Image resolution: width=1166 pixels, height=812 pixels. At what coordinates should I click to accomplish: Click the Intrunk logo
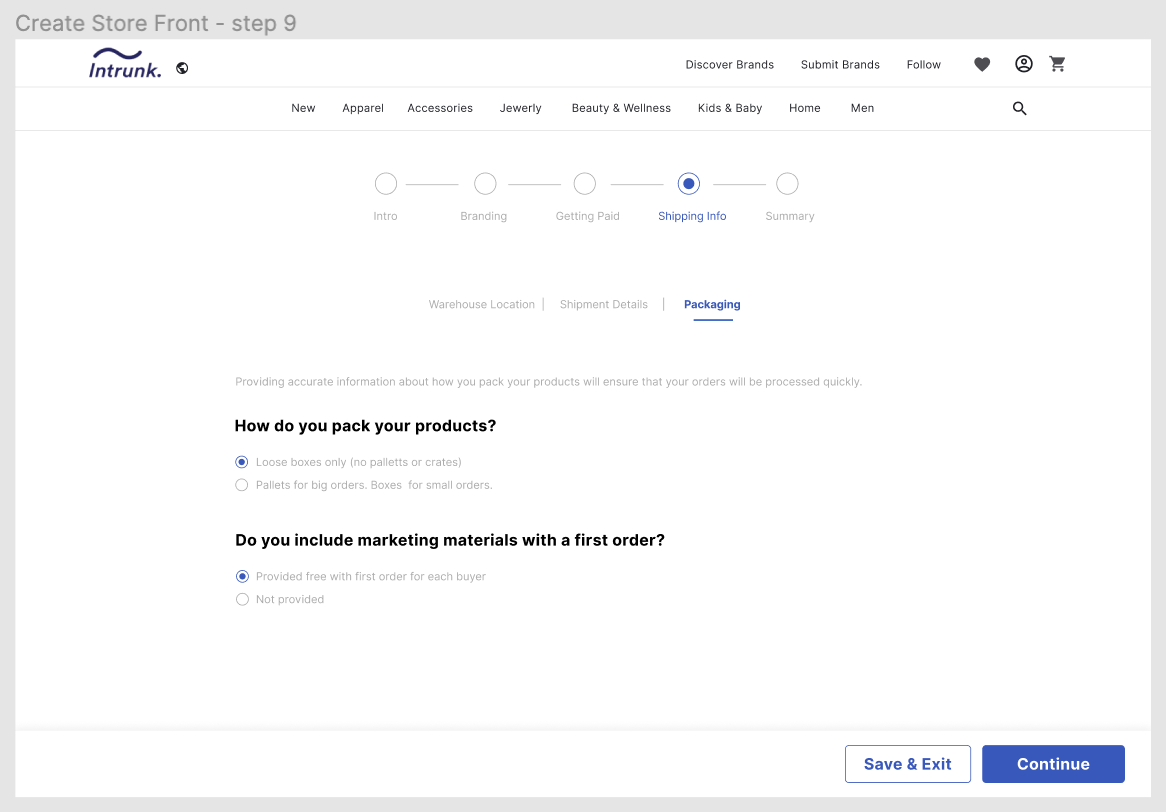(x=124, y=64)
